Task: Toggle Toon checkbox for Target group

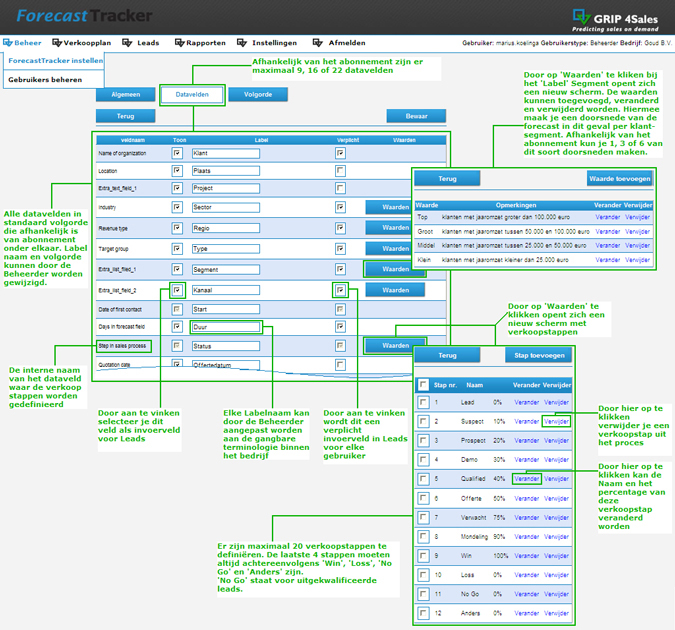Action: tap(177, 248)
